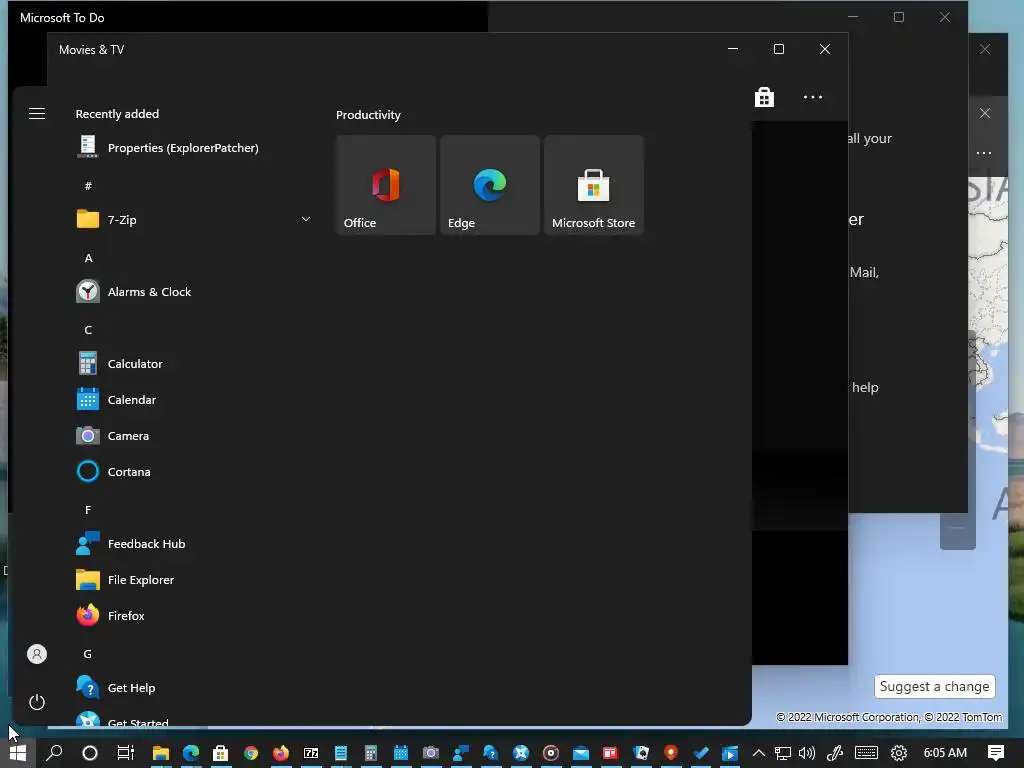Screen dimensions: 1024x768
Task: Launch Chrome from the taskbar
Action: pyautogui.click(x=251, y=753)
